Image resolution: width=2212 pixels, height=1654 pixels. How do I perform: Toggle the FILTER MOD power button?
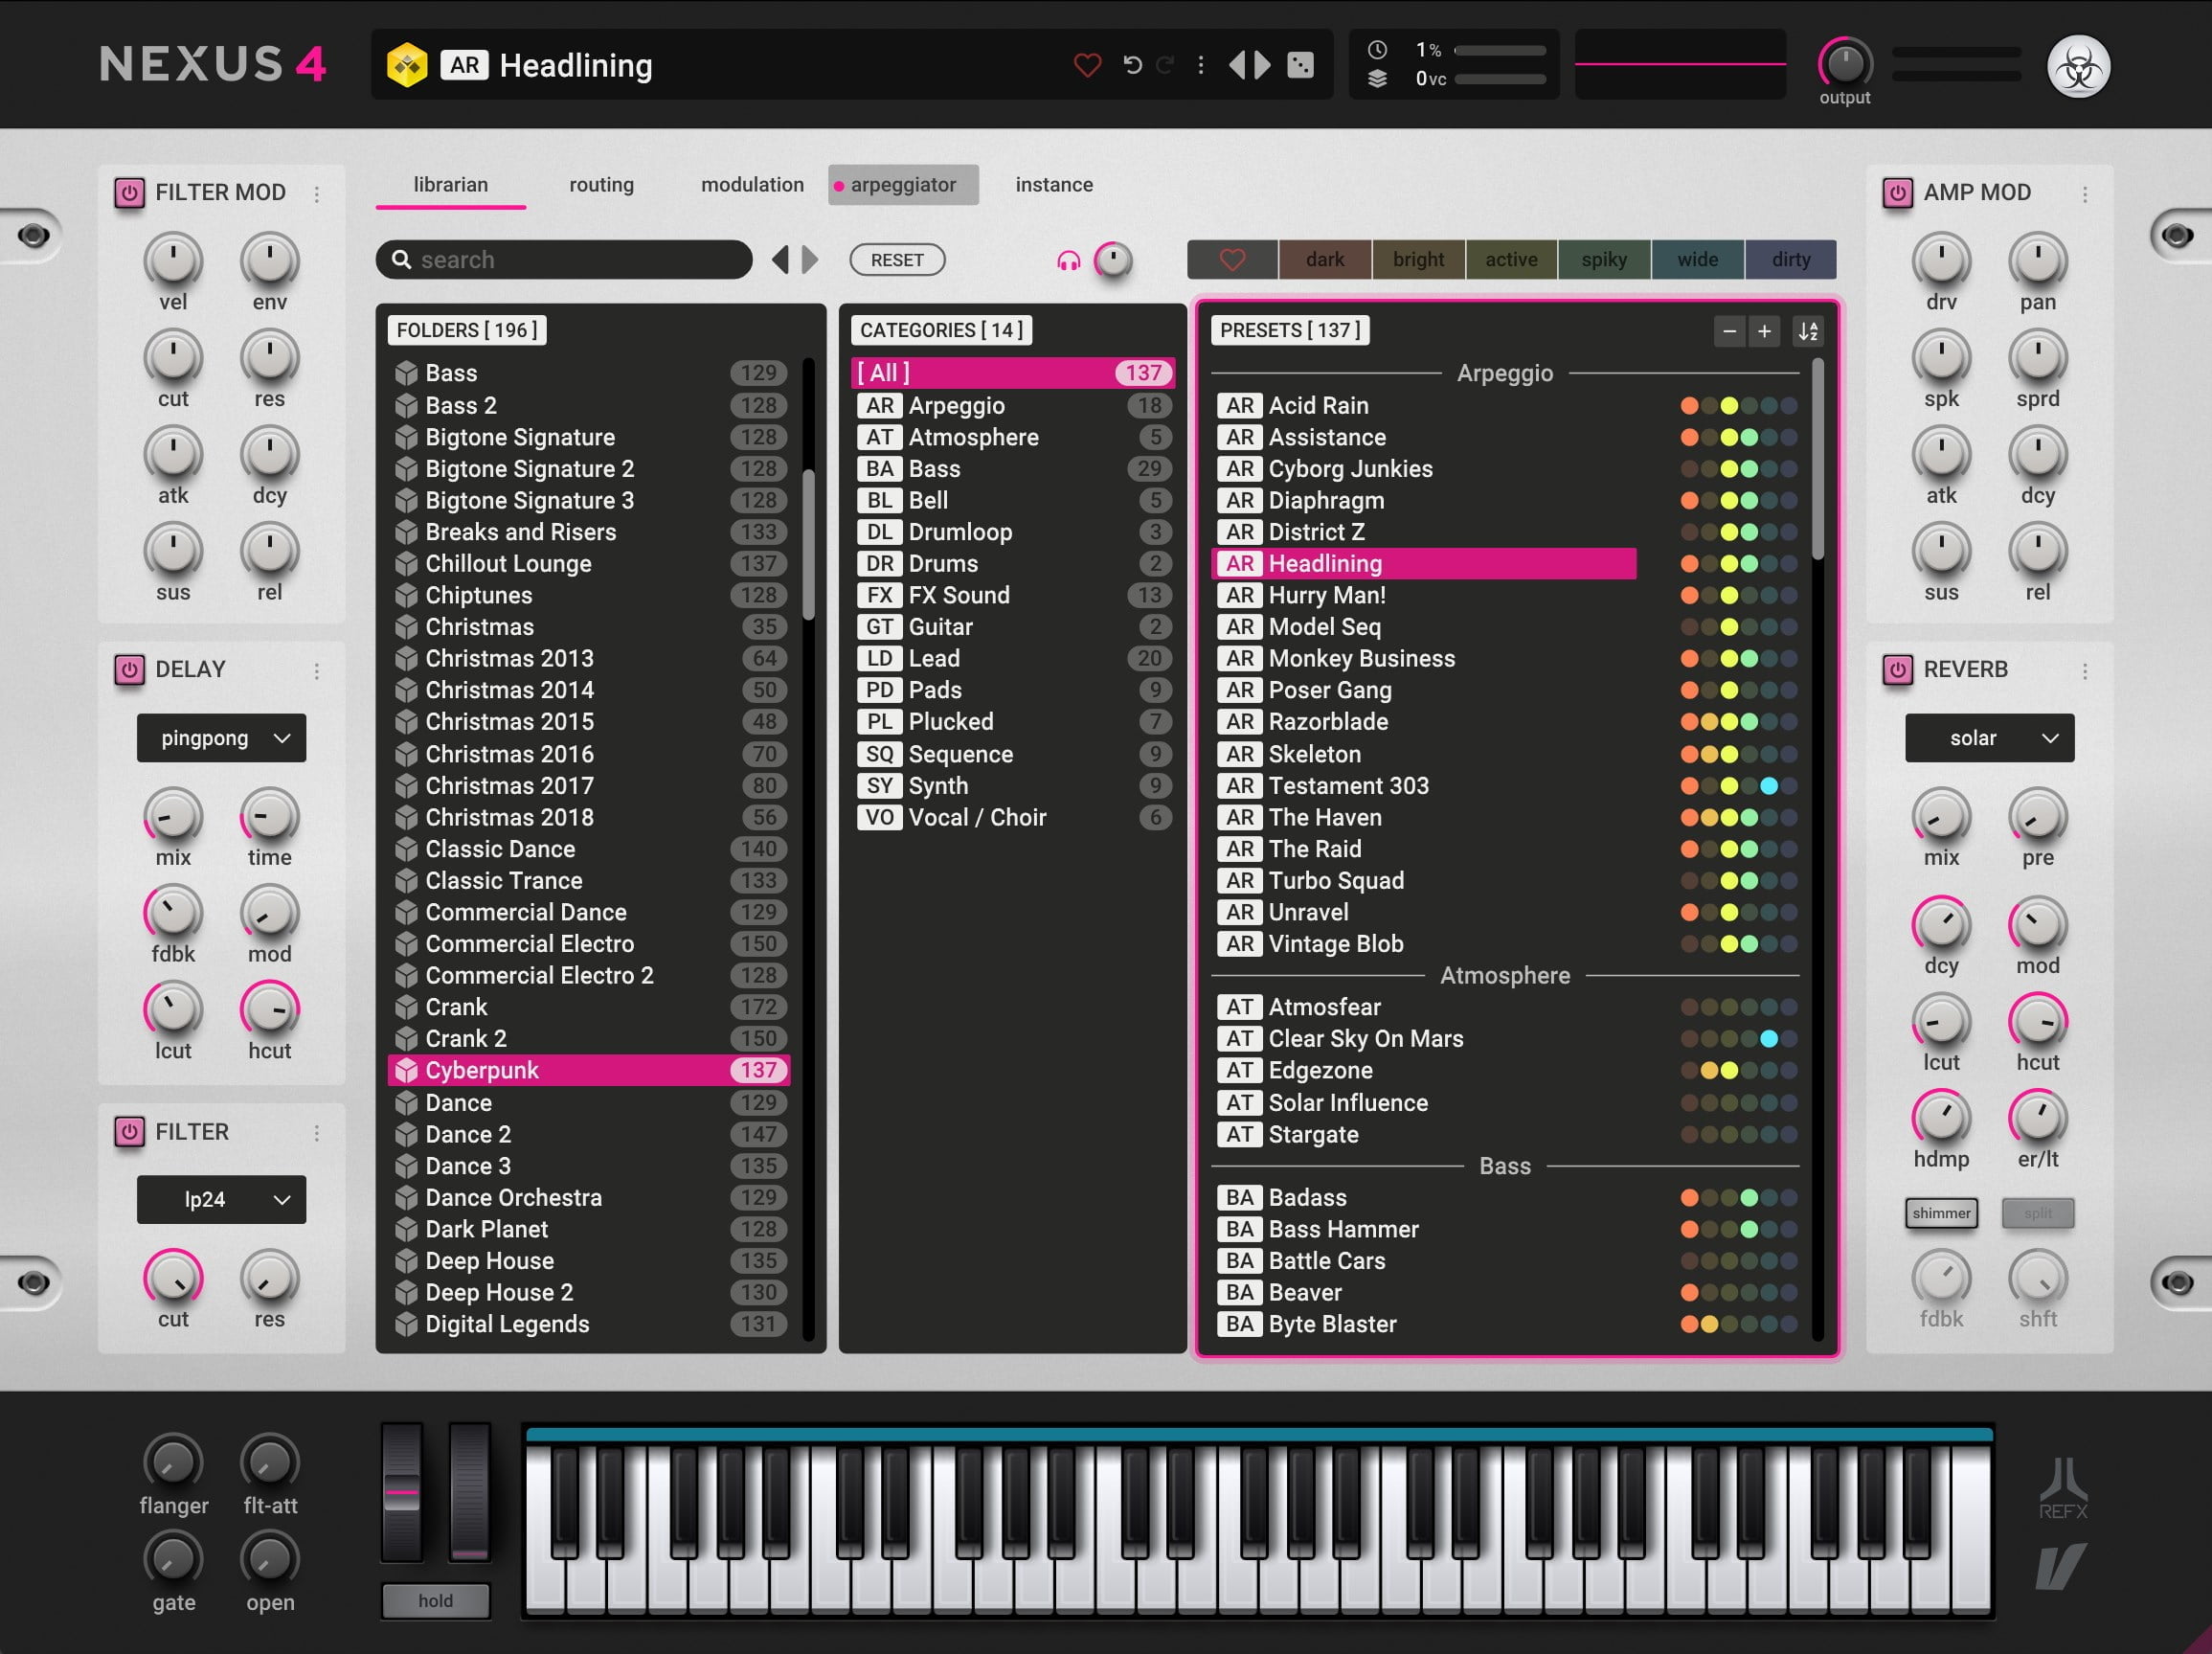point(129,192)
